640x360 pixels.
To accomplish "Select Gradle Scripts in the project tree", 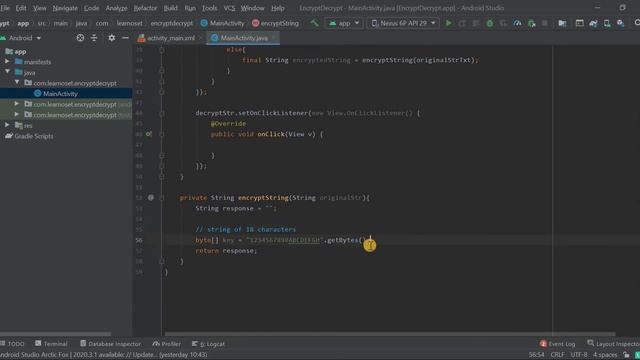I will (34, 136).
